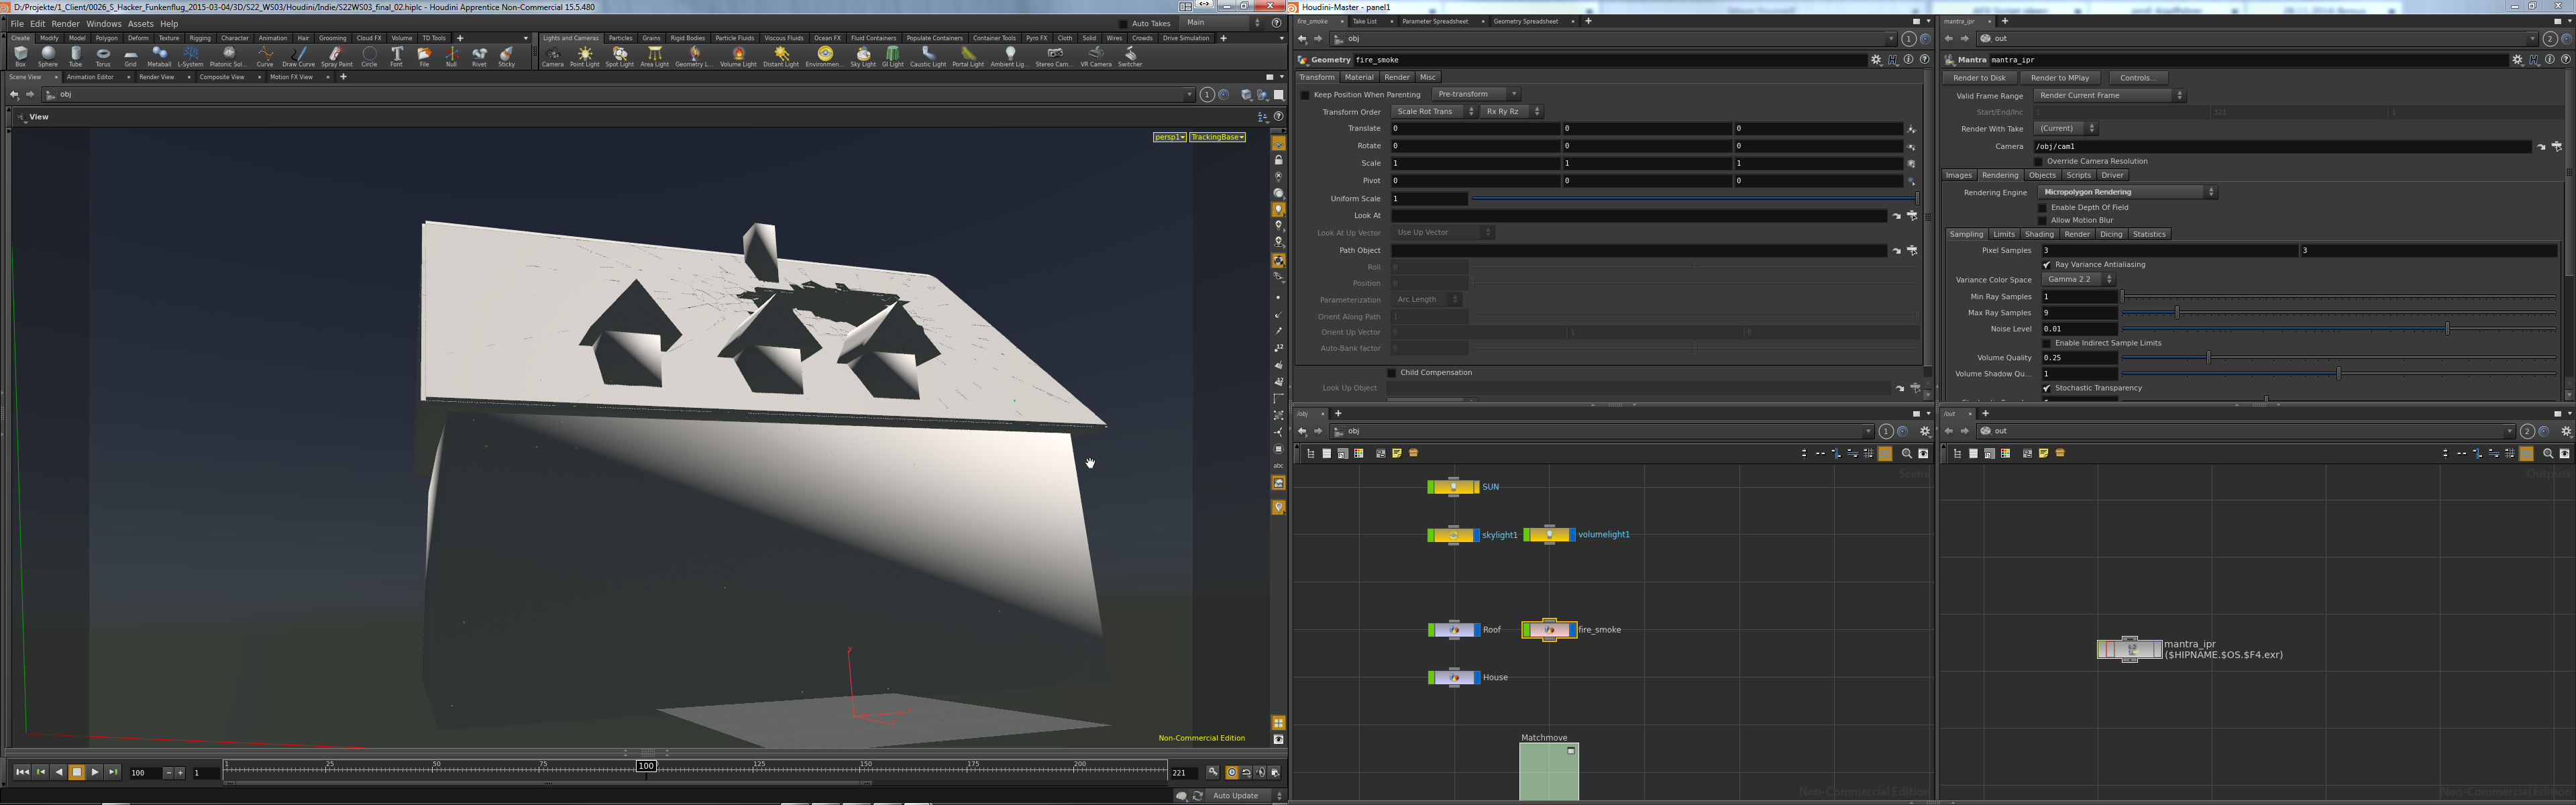2576x805 pixels.
Task: Select the Torus shelf tool
Action: (103, 56)
